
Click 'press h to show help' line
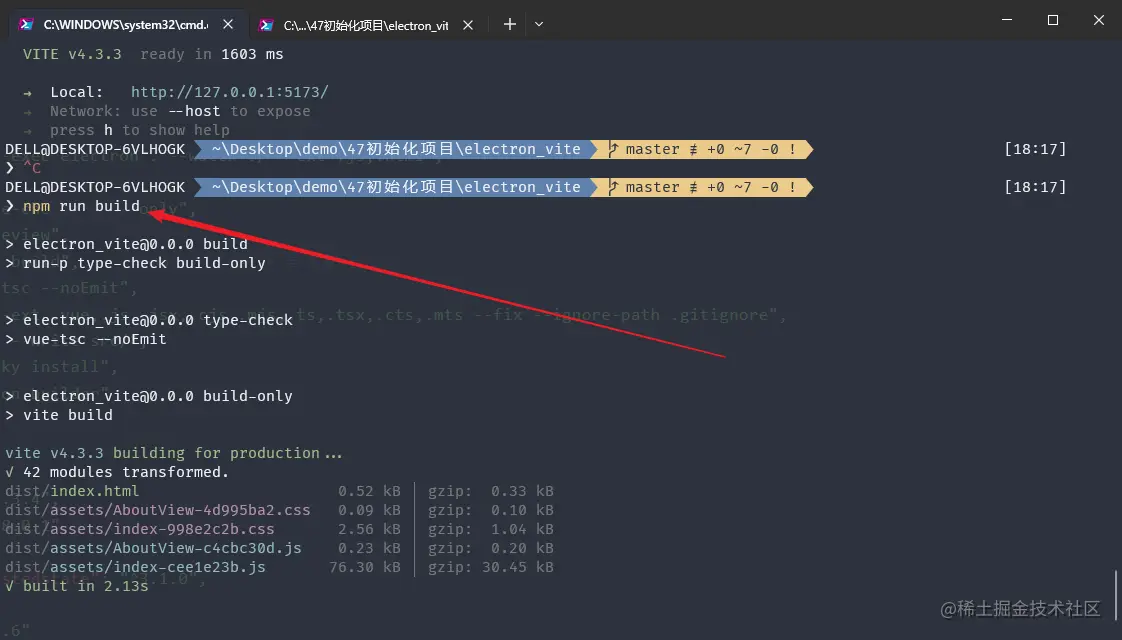click(x=140, y=130)
